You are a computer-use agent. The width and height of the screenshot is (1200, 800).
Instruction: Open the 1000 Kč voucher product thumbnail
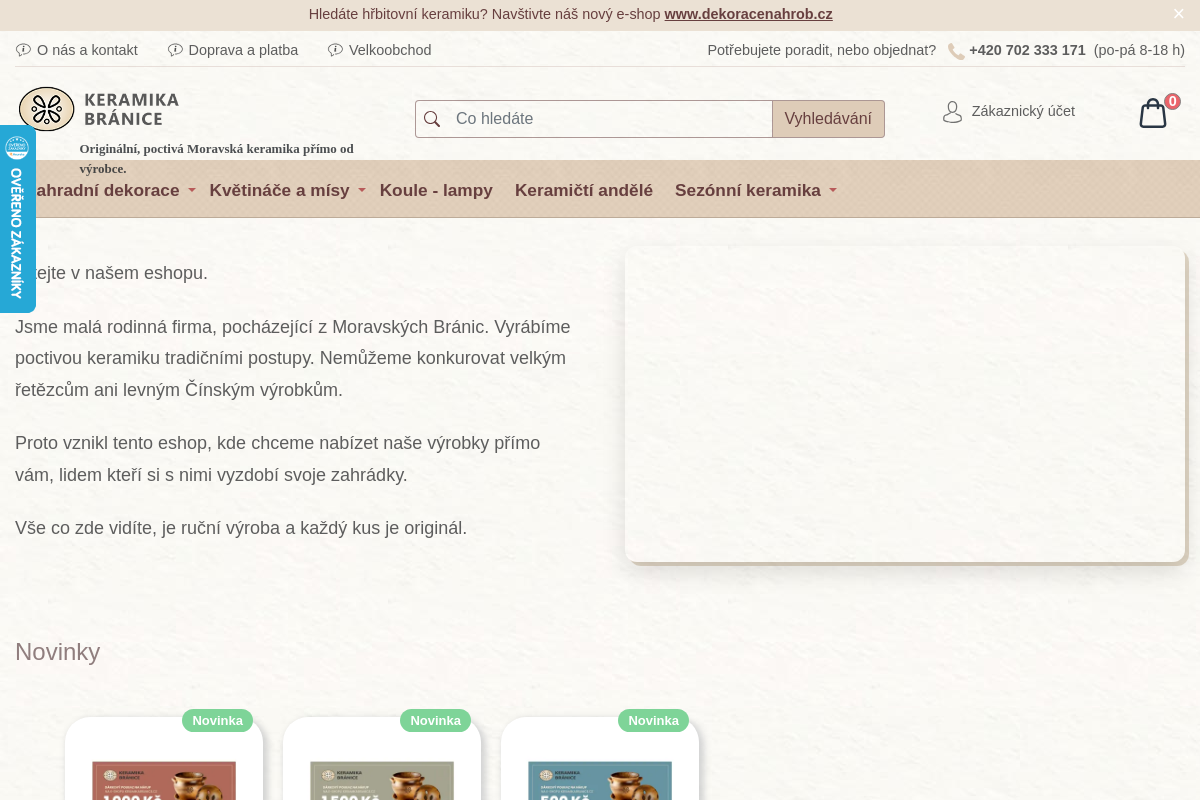(x=164, y=780)
